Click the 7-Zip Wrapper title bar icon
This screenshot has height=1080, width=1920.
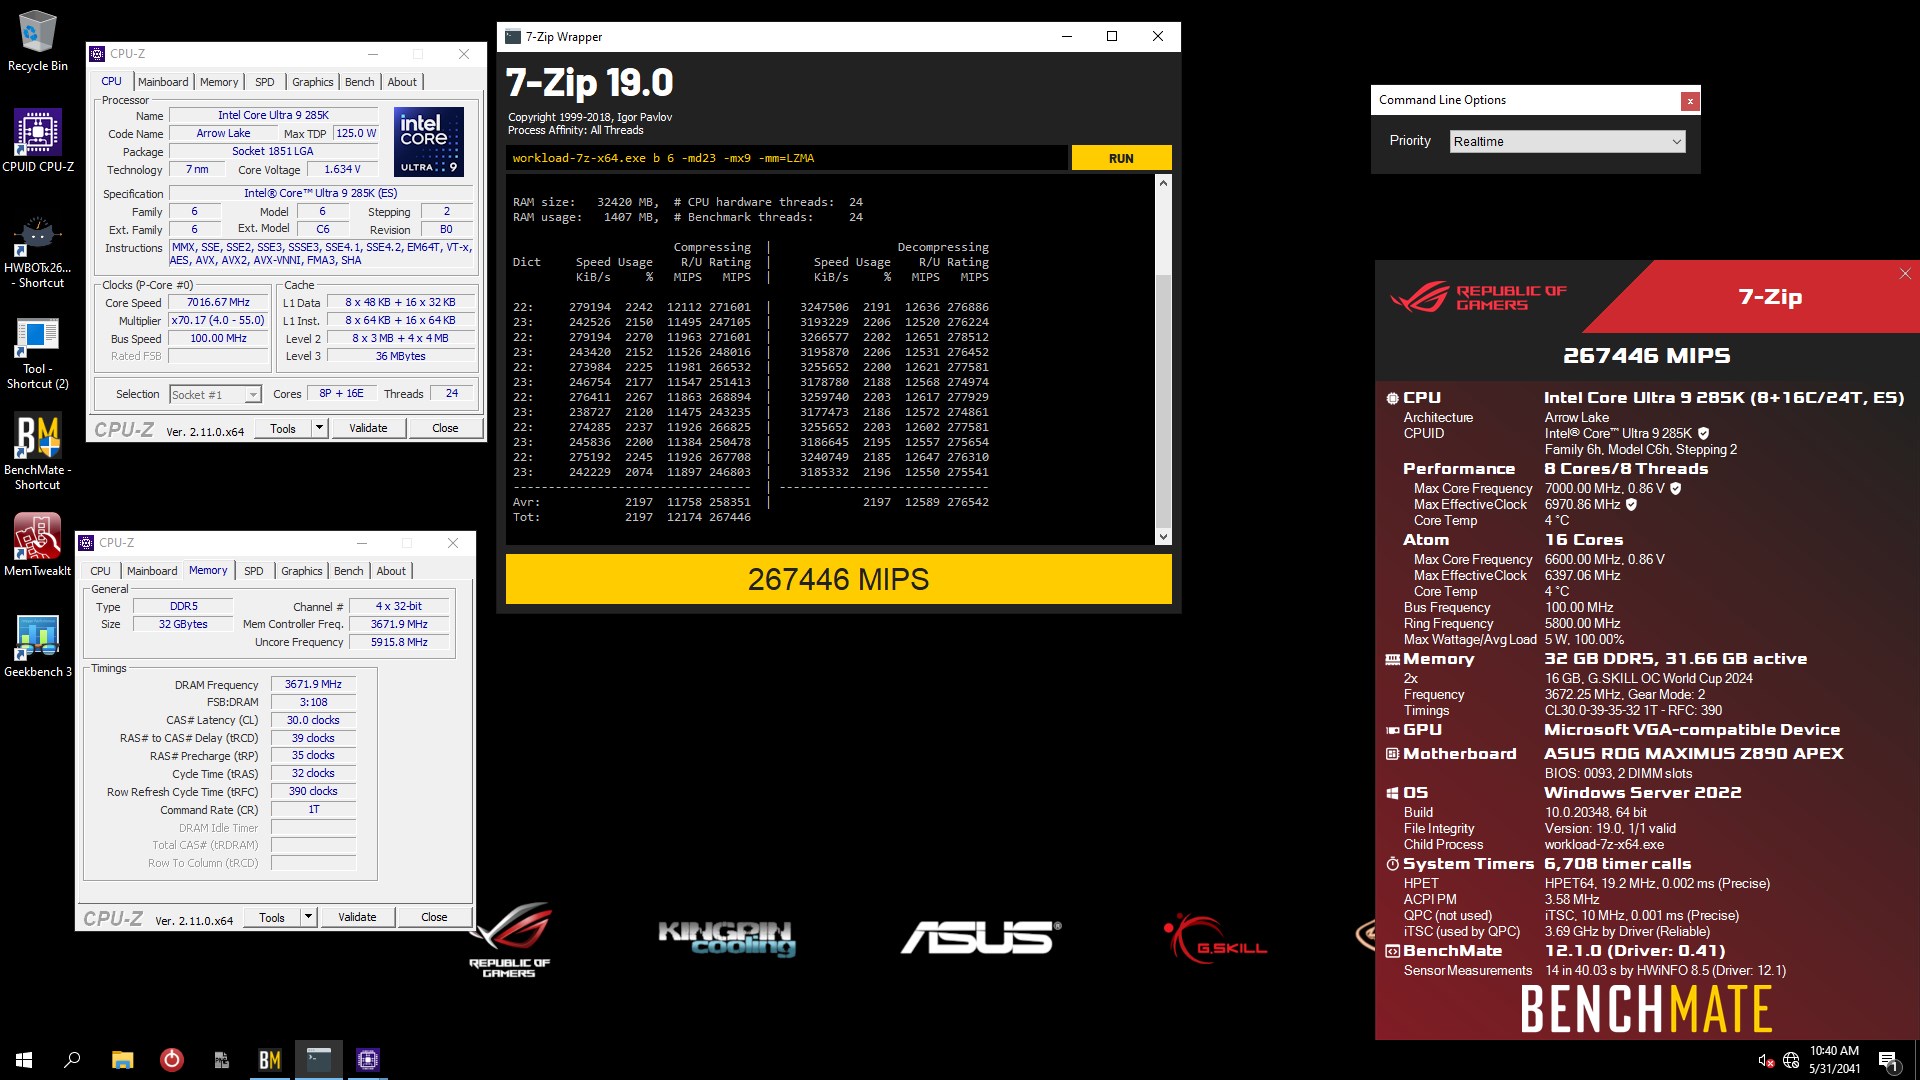point(513,37)
